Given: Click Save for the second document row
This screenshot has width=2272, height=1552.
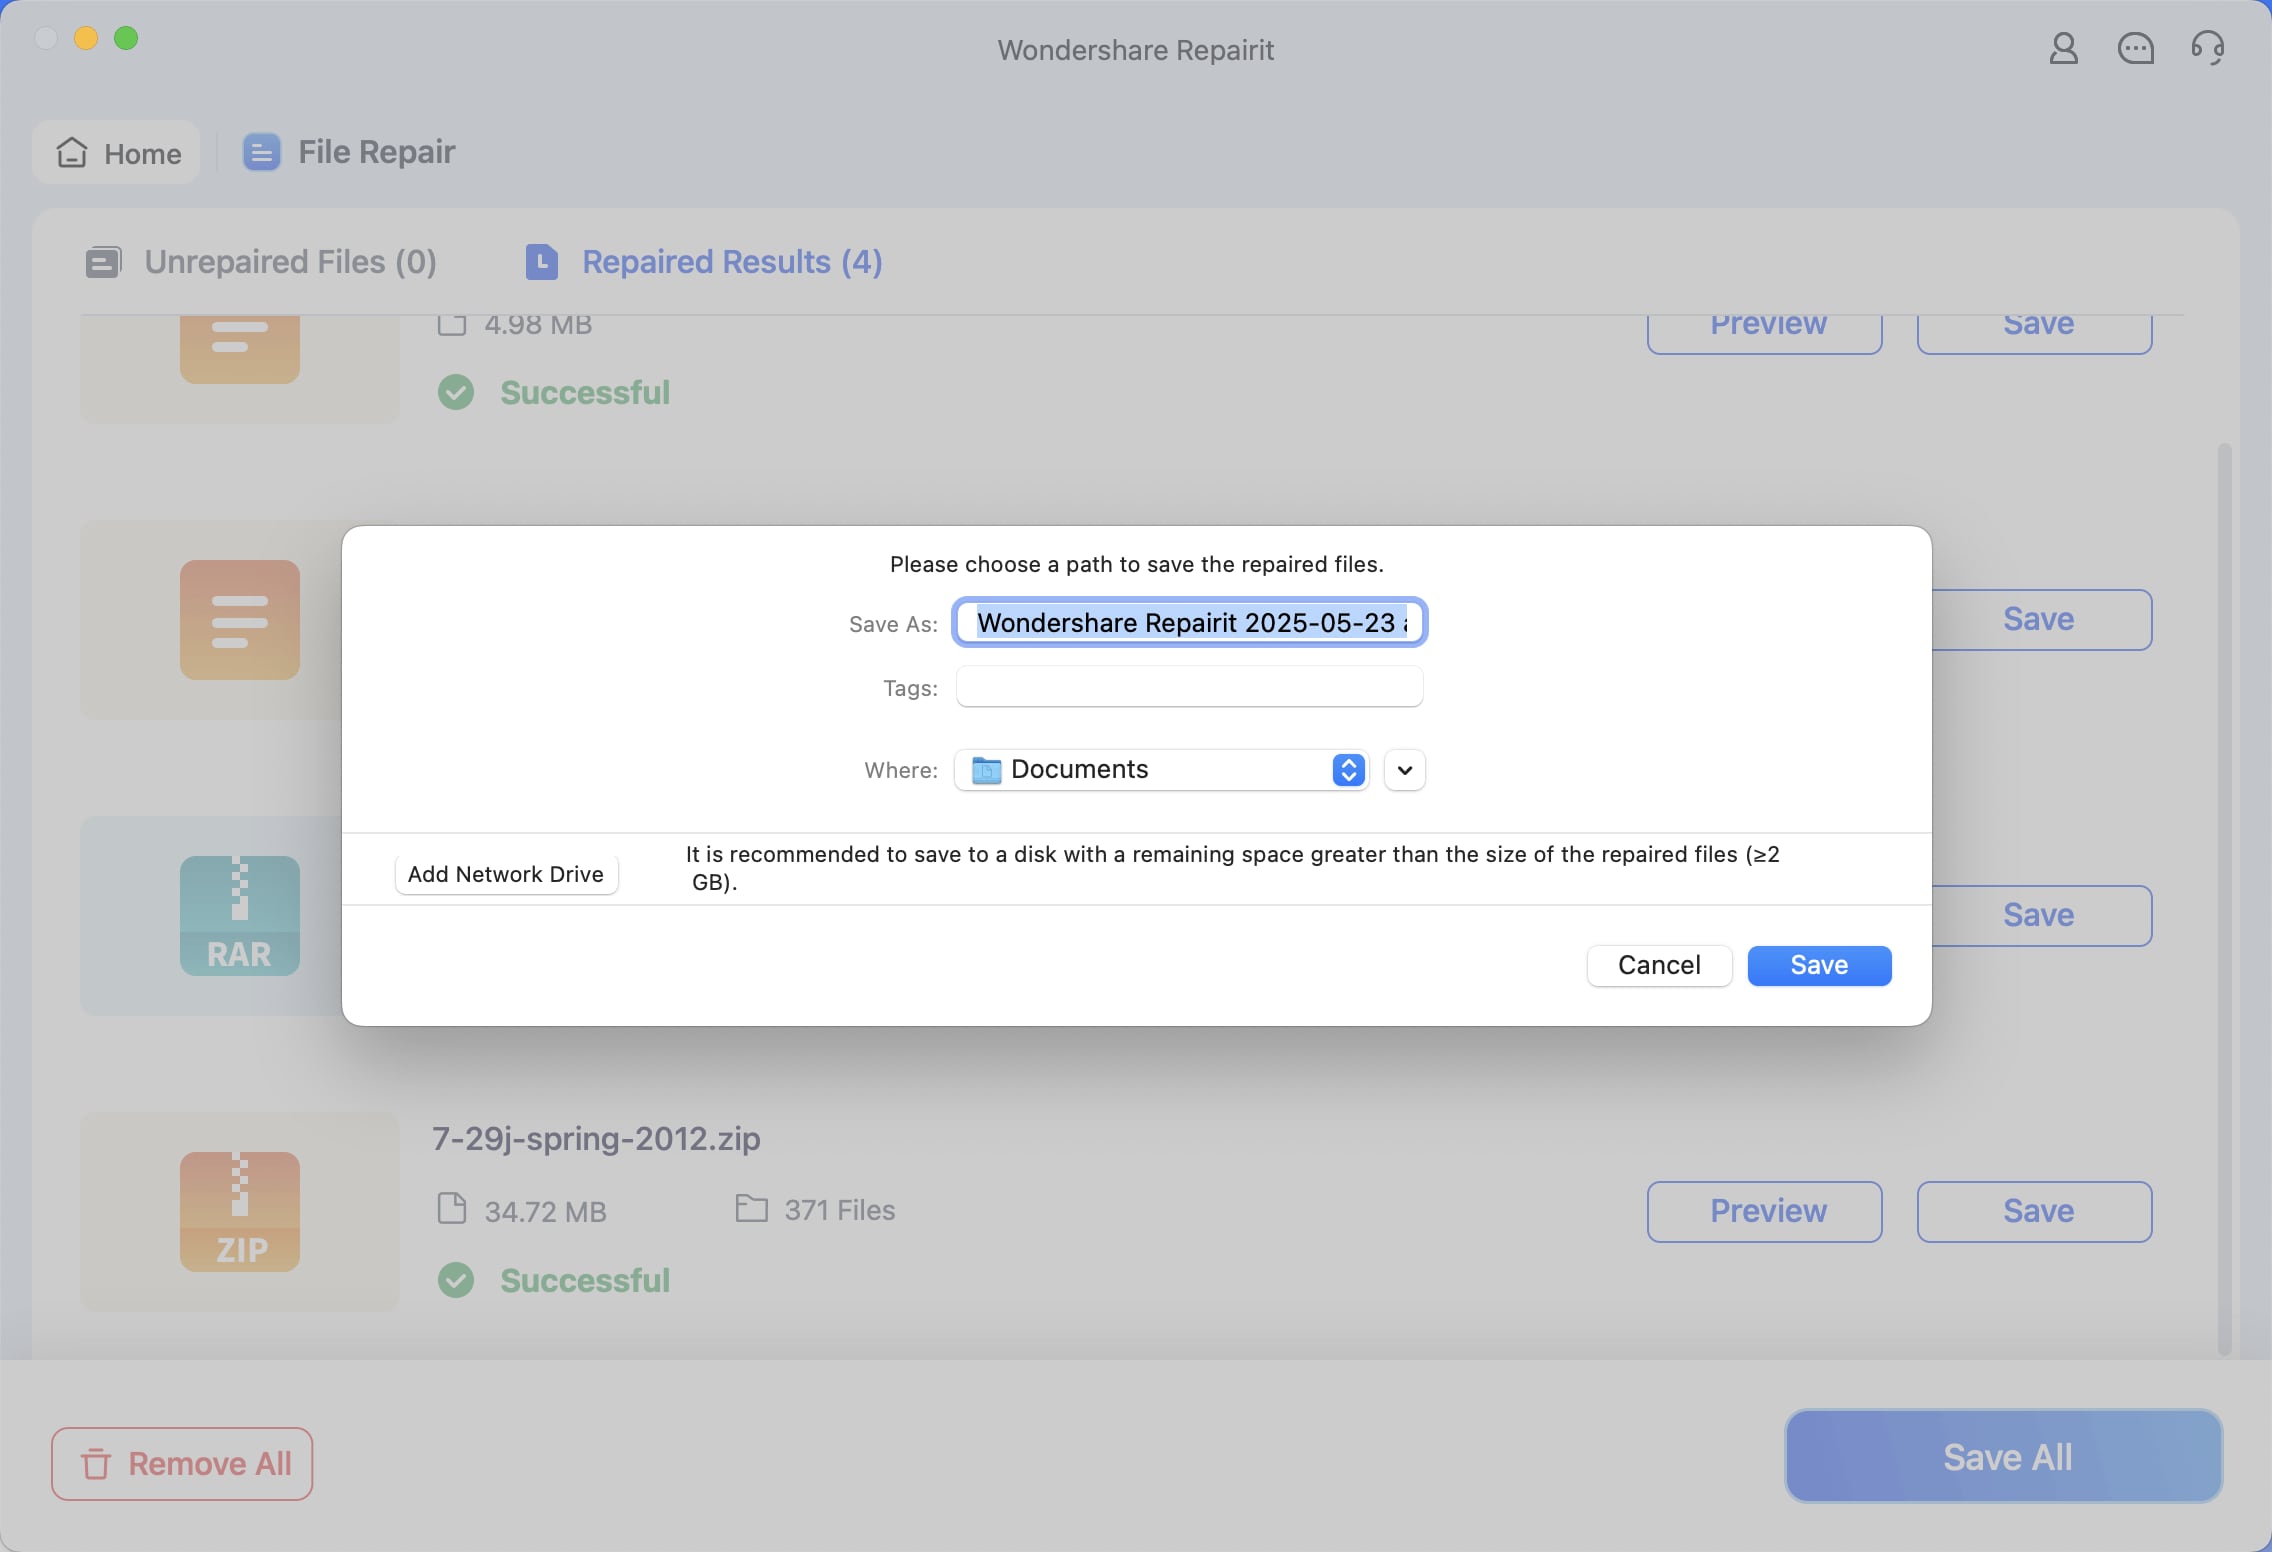Looking at the screenshot, I should click(2040, 619).
